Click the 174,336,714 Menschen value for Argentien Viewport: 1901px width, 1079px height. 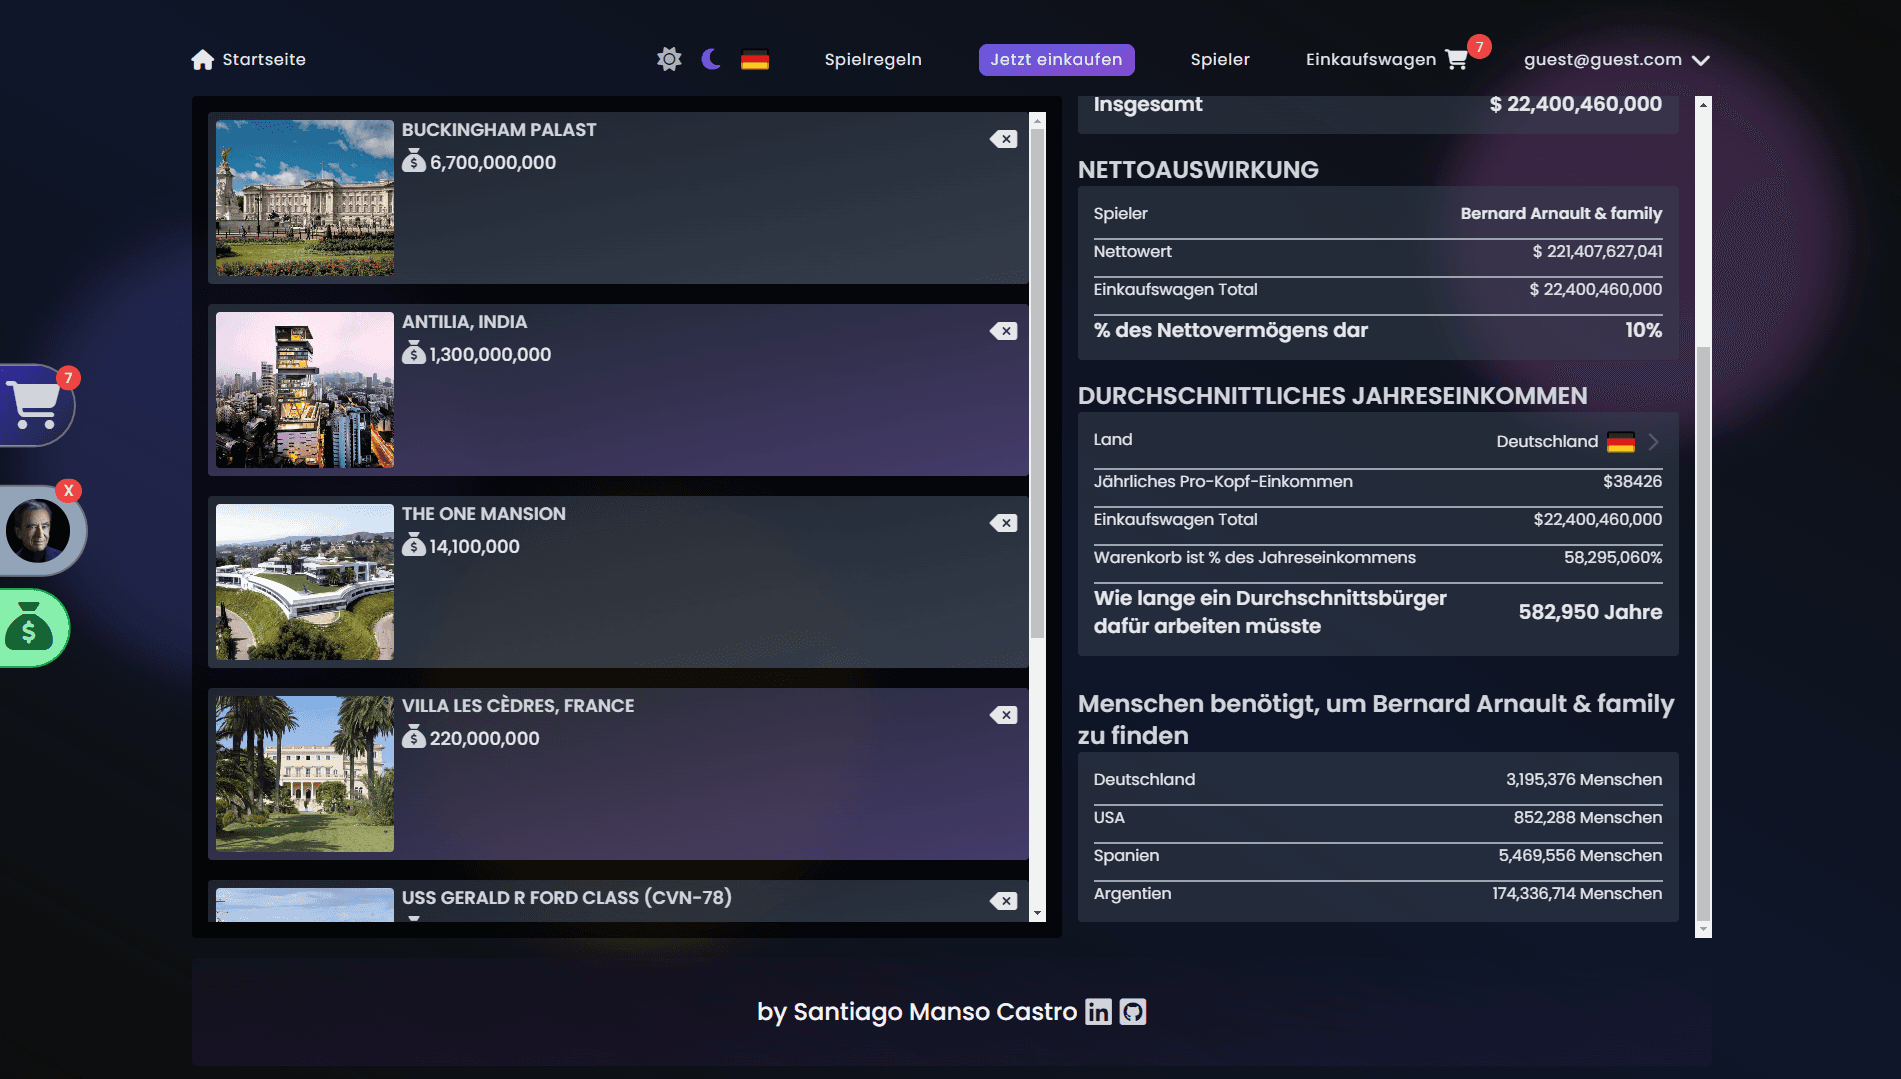1577,893
